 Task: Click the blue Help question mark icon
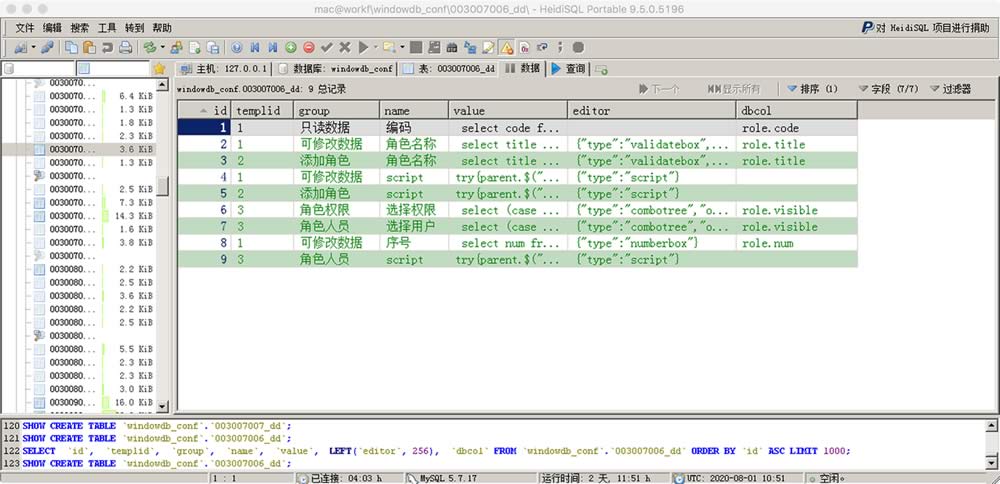[x=236, y=47]
